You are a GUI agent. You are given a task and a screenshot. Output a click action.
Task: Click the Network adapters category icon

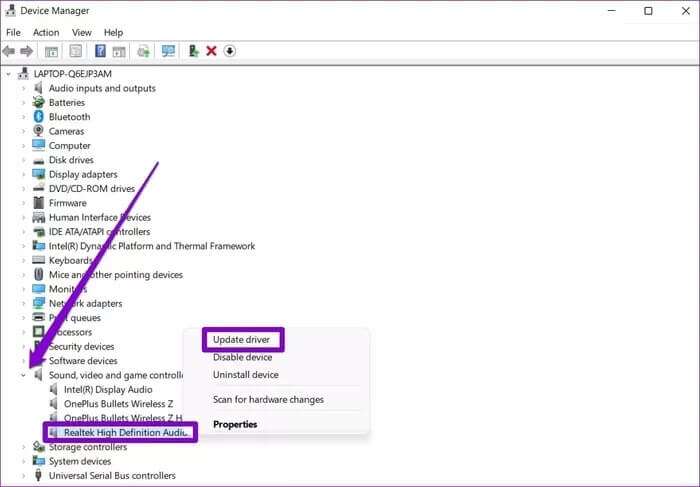[x=39, y=304]
